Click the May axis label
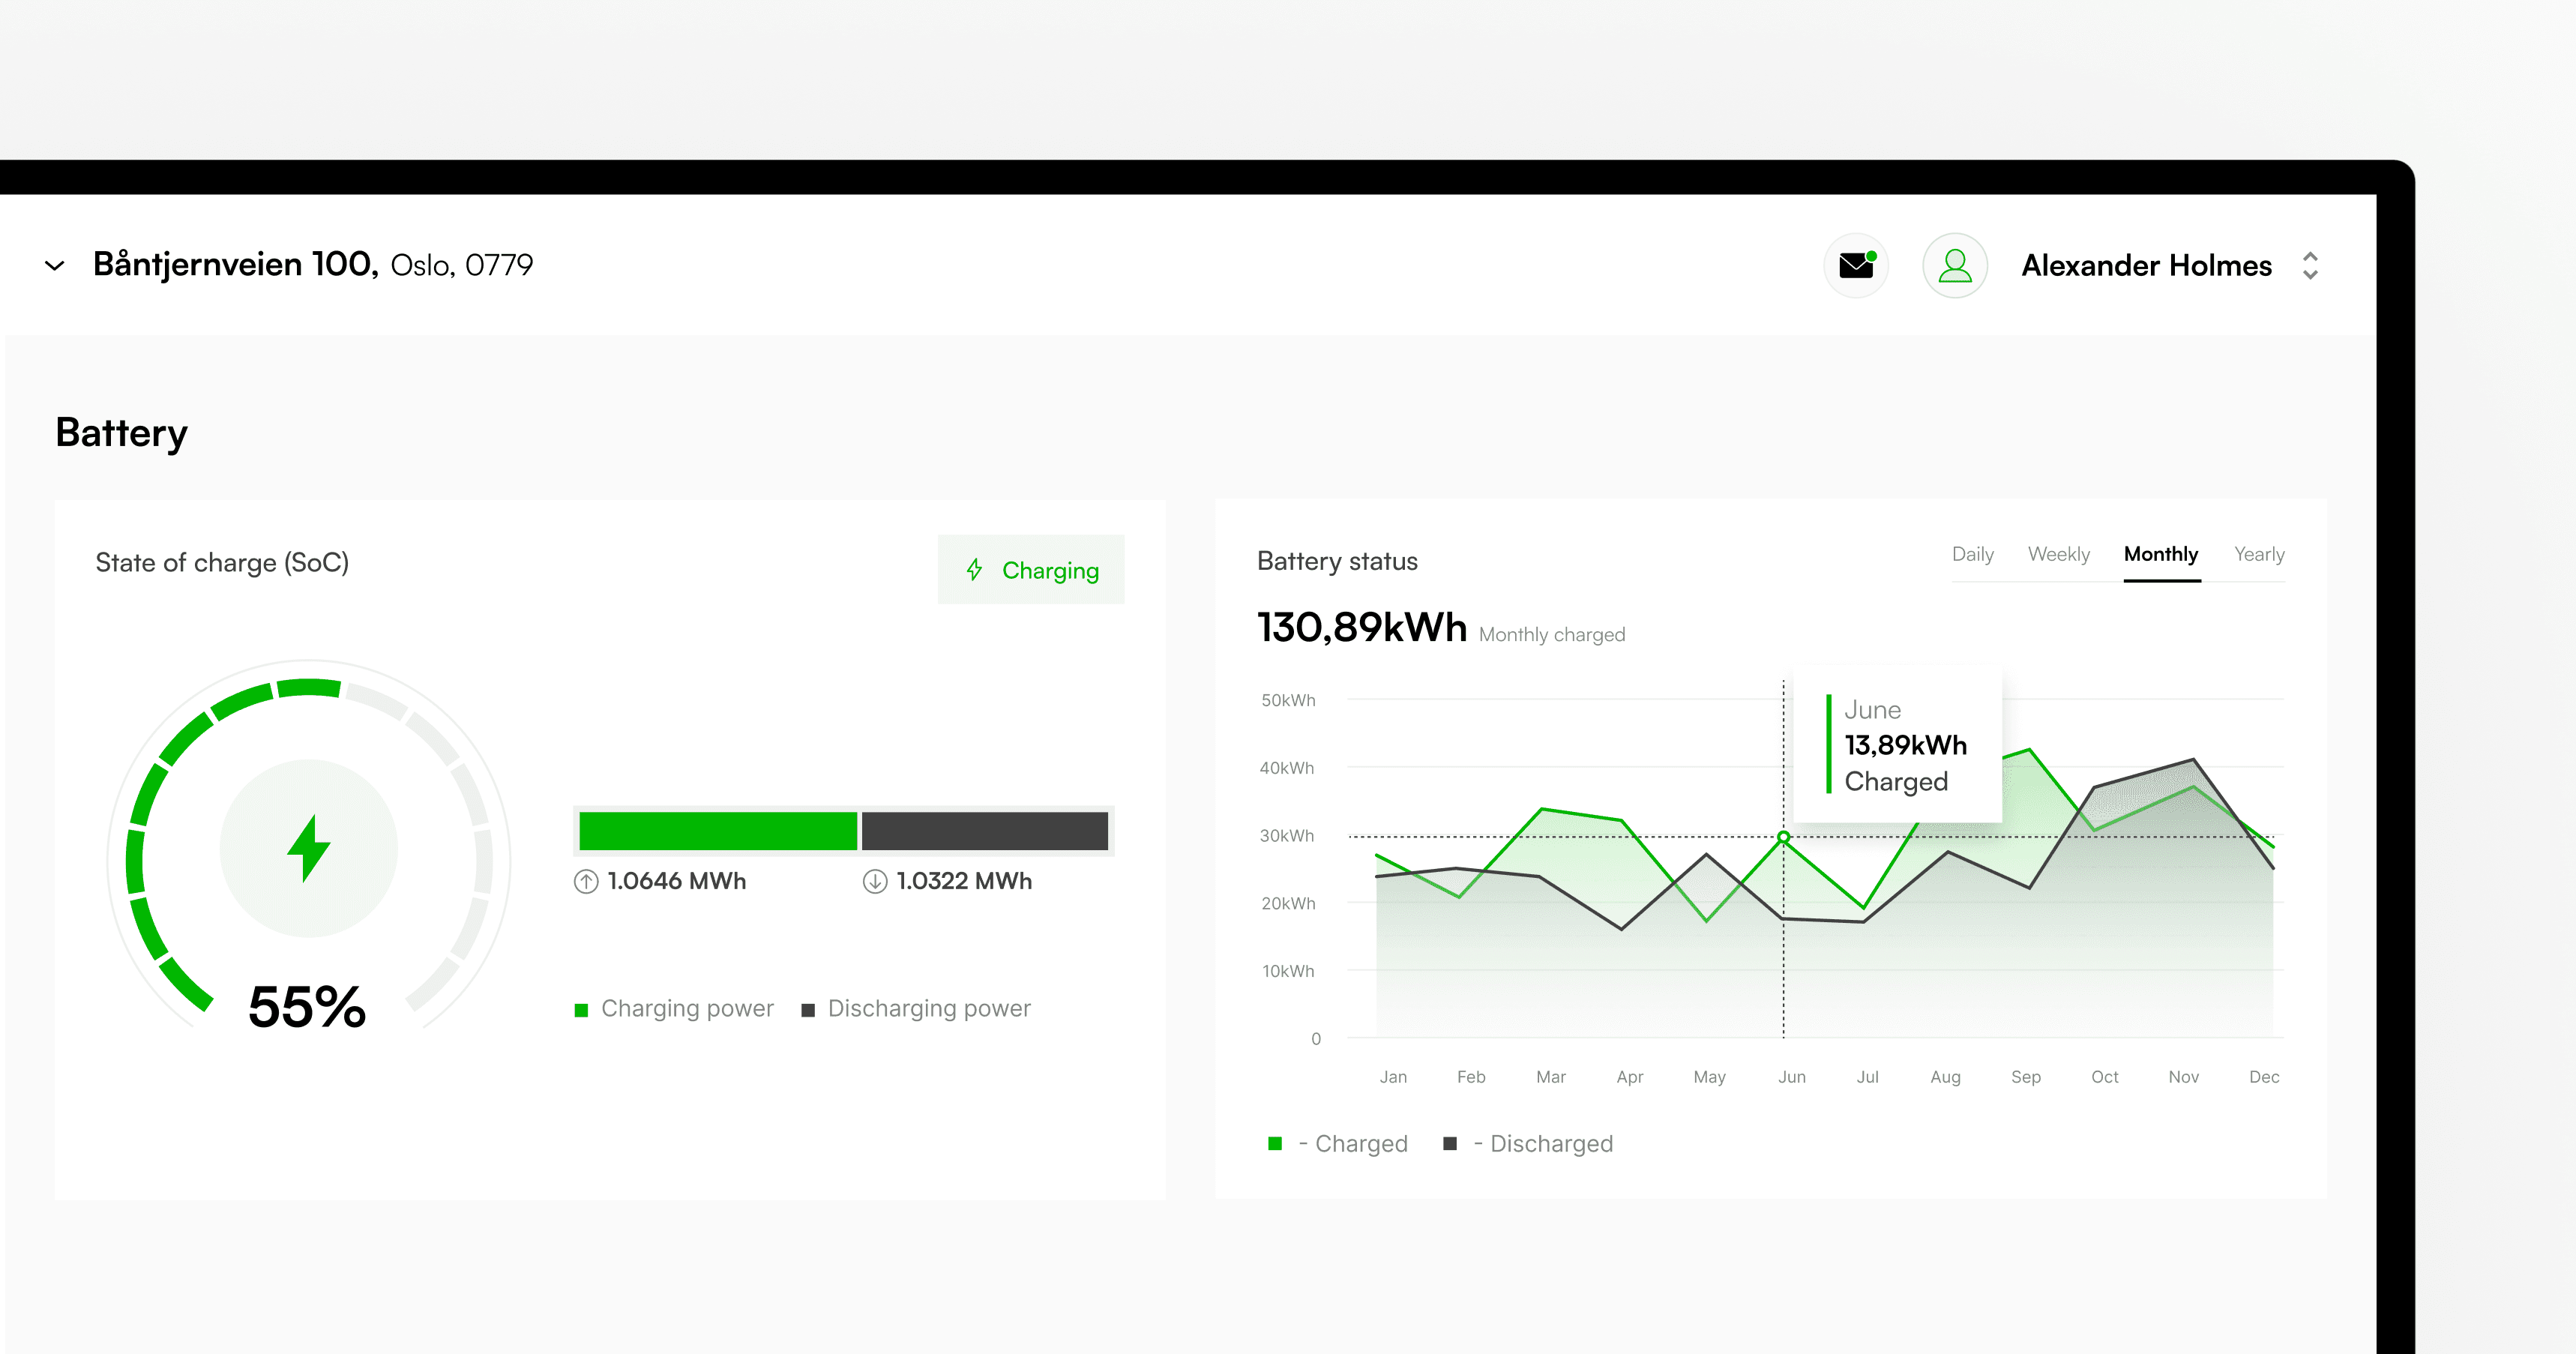2576x1354 pixels. (1710, 1077)
